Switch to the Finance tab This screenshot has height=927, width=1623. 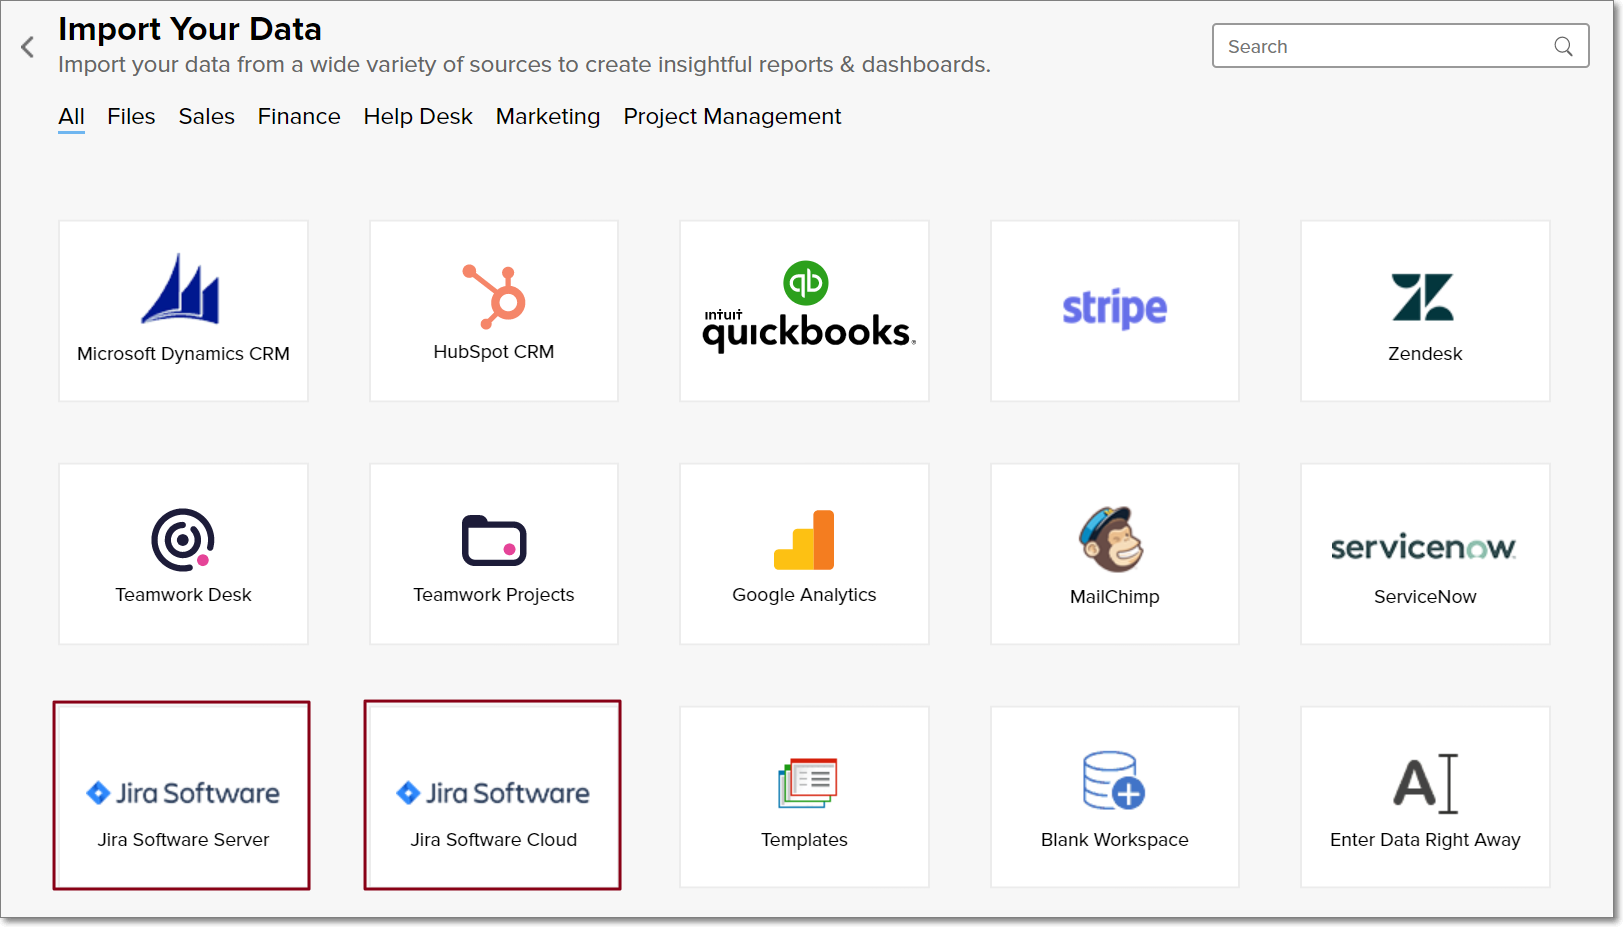pyautogui.click(x=299, y=116)
